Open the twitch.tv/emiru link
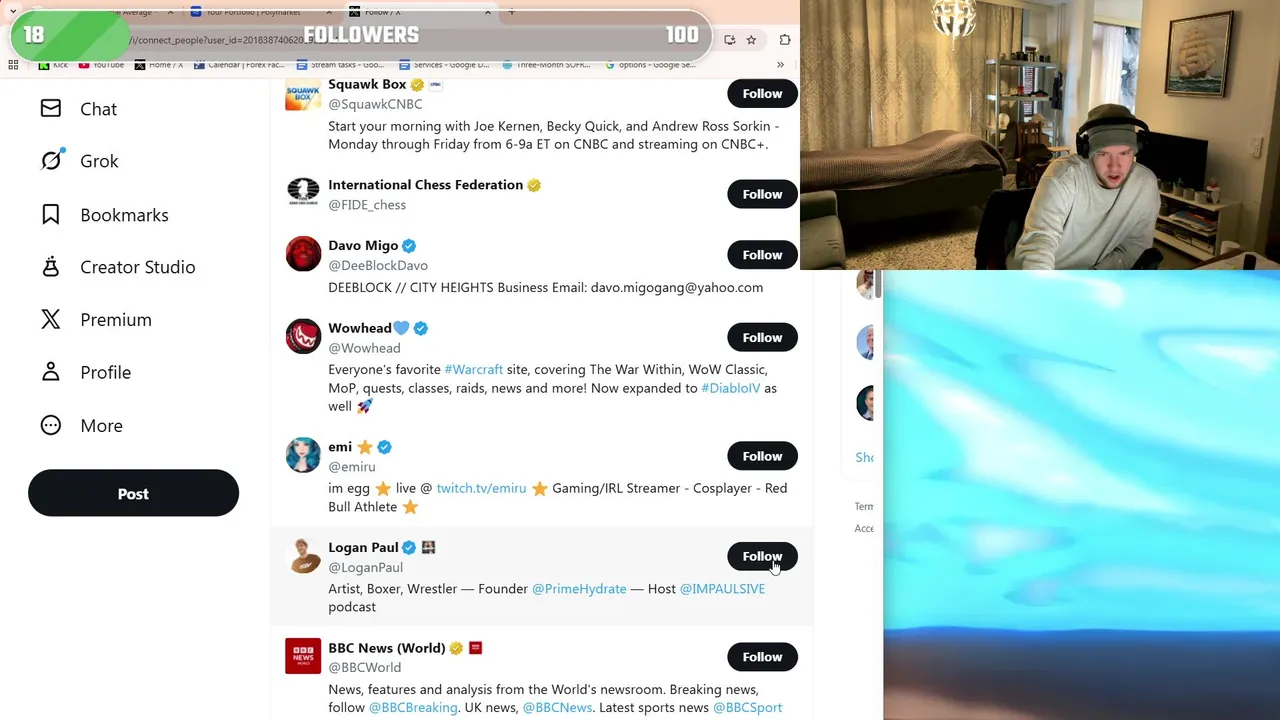The image size is (1280, 720). click(481, 488)
